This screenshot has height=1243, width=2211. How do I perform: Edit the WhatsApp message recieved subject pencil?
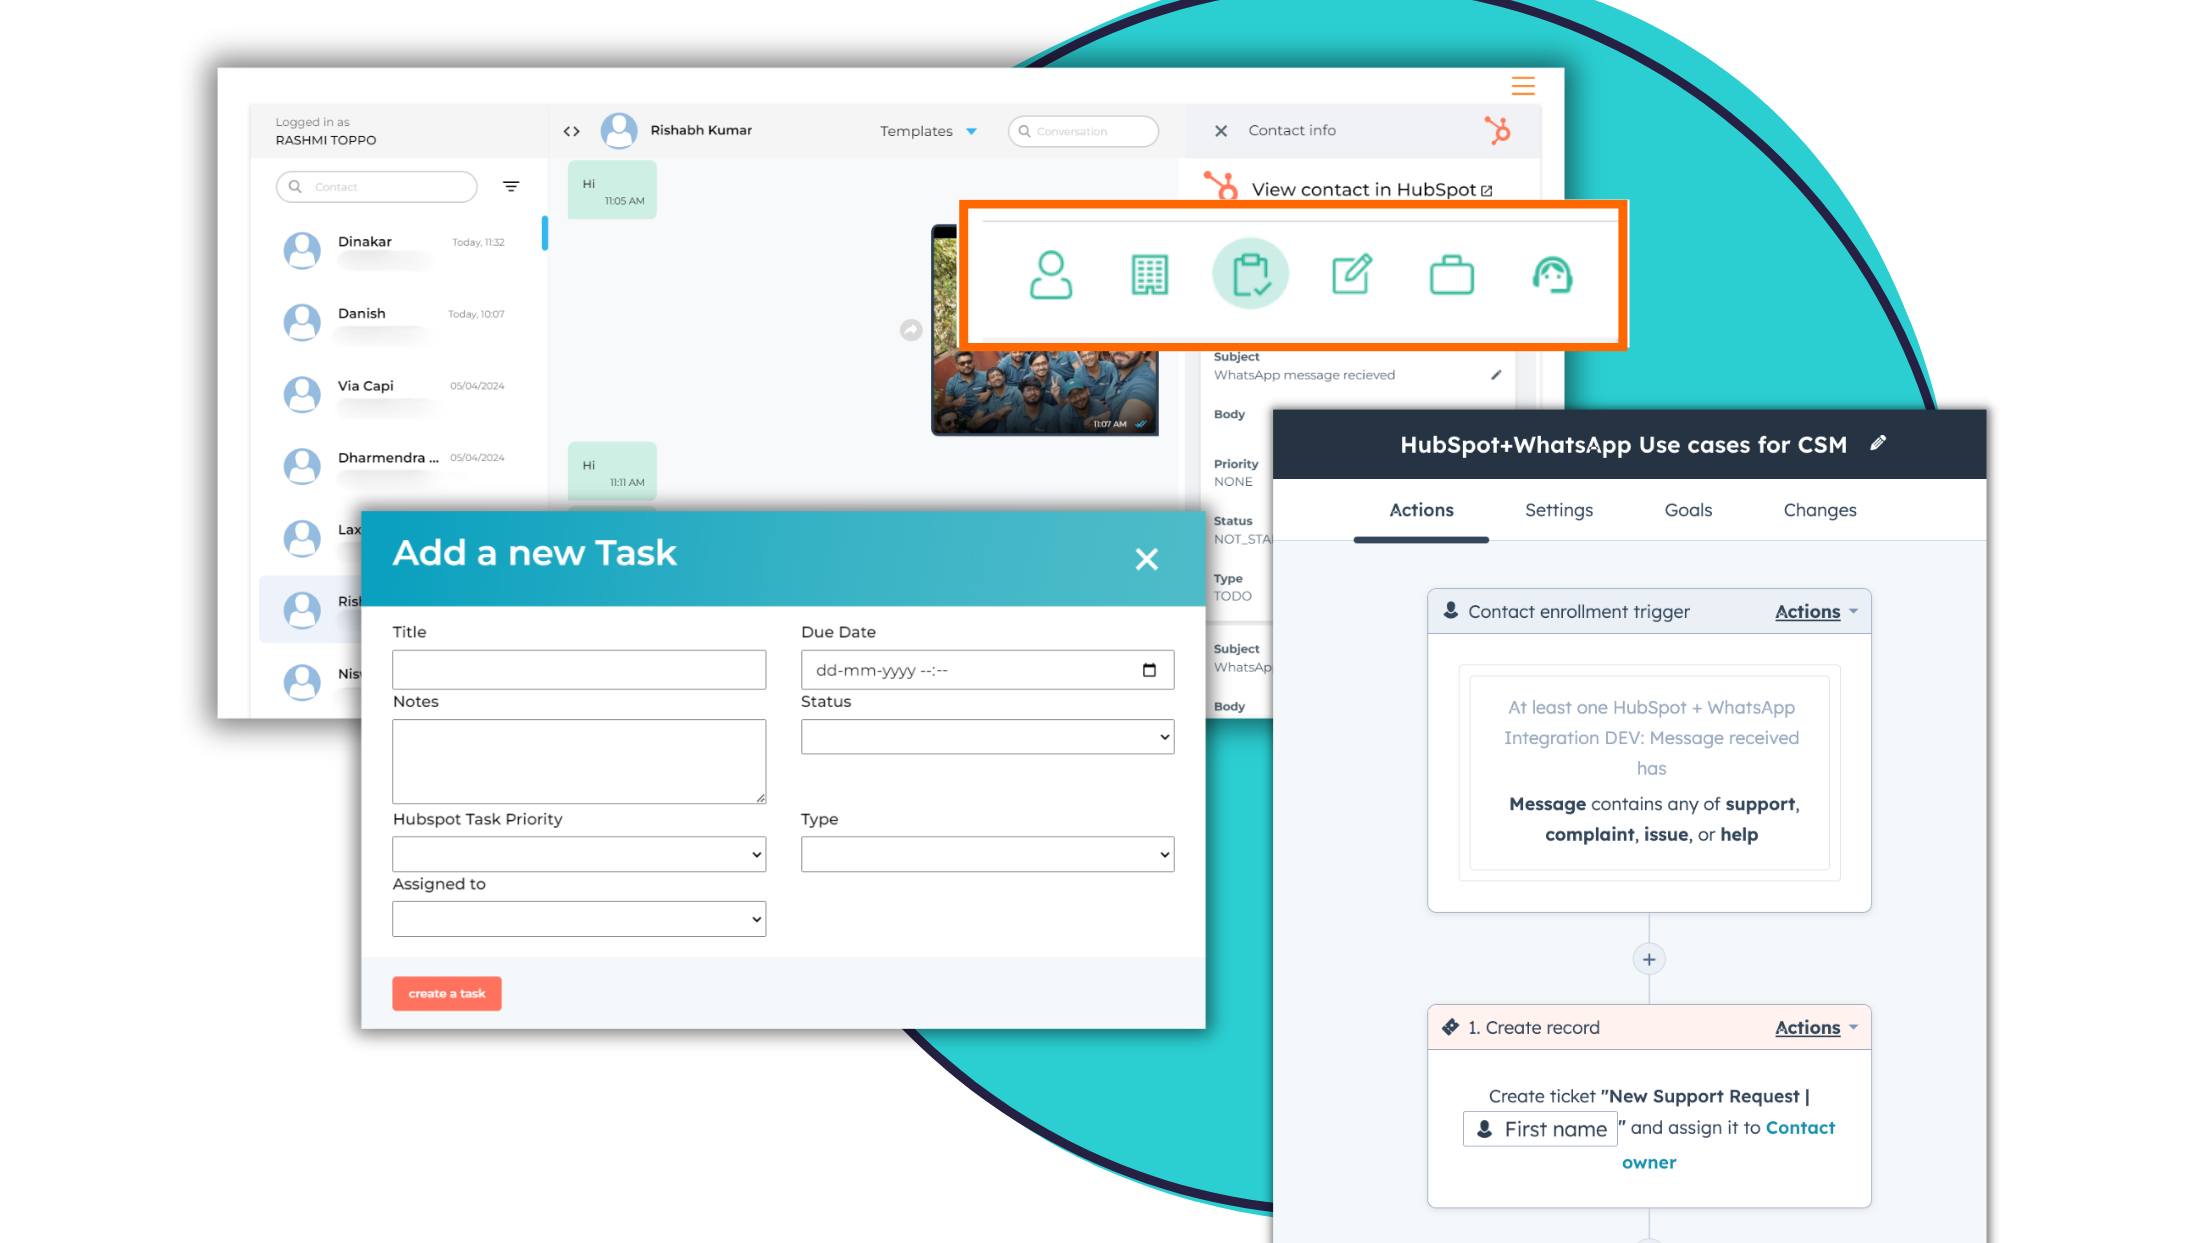pos(1496,375)
